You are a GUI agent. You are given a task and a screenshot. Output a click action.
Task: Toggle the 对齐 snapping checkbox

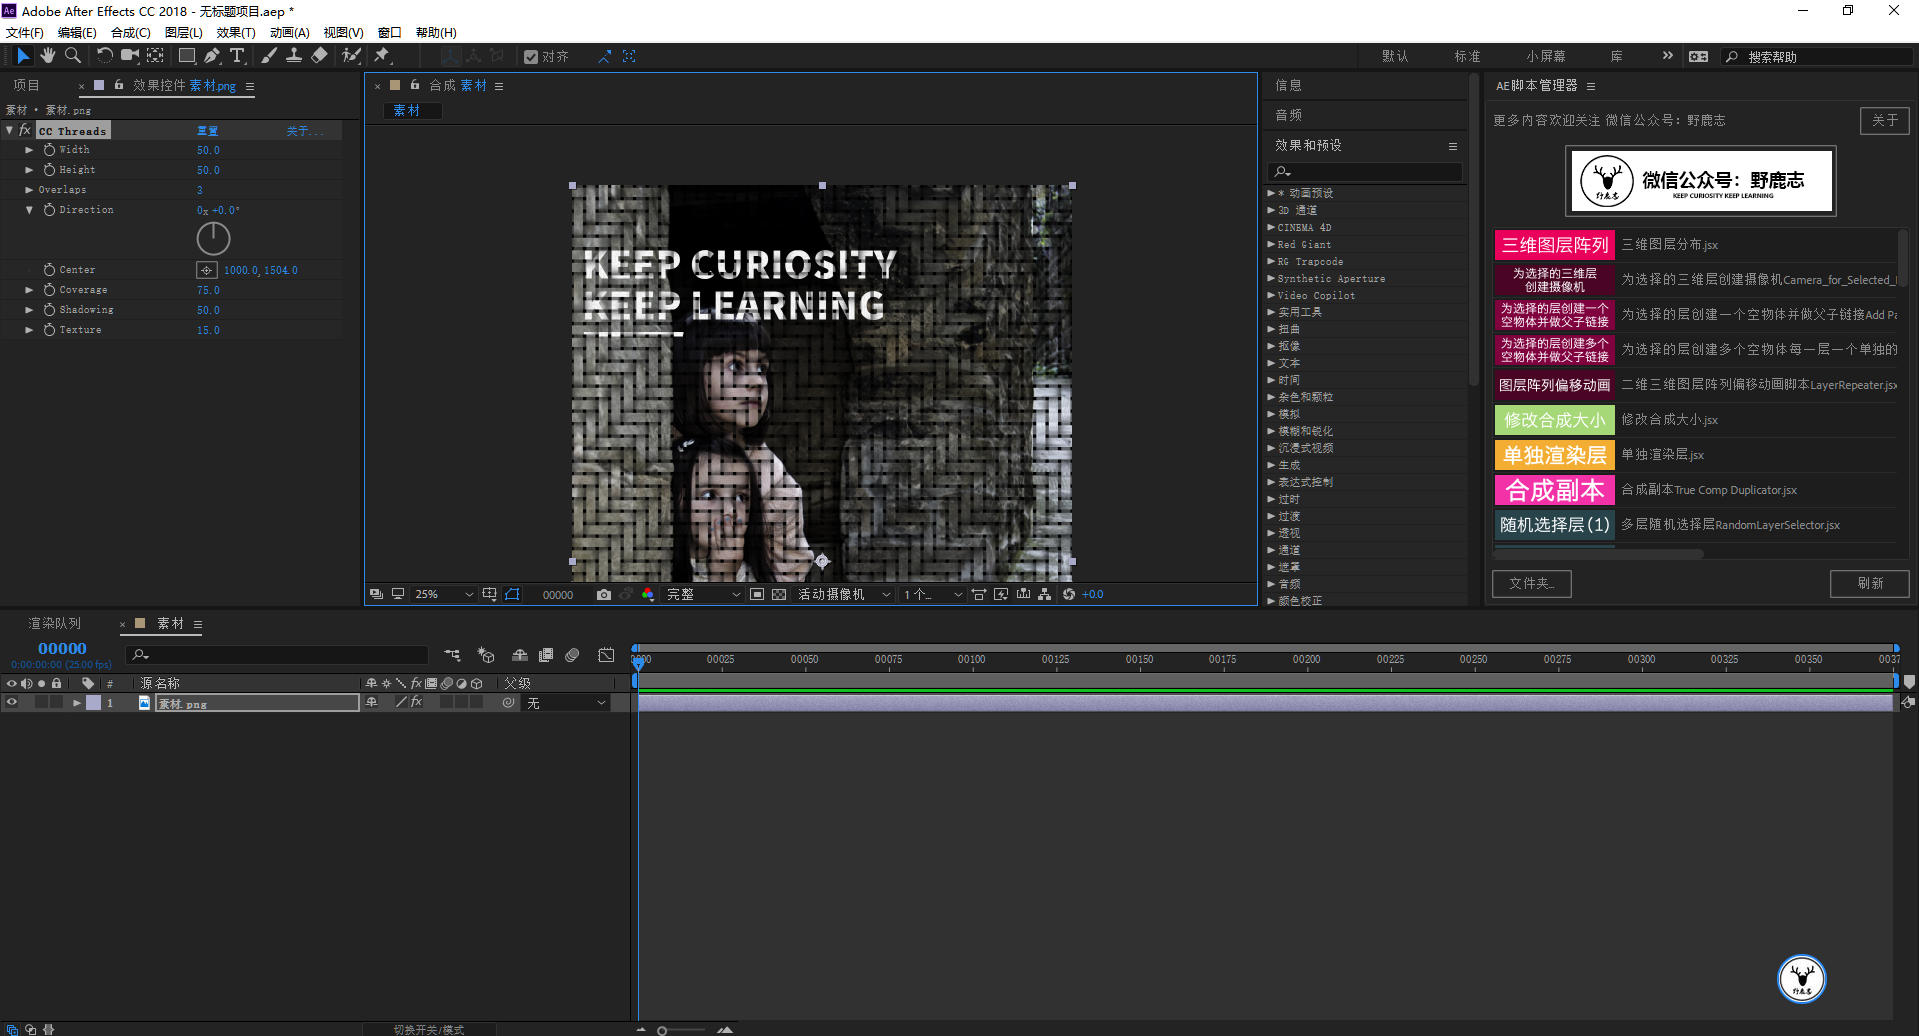coord(531,57)
